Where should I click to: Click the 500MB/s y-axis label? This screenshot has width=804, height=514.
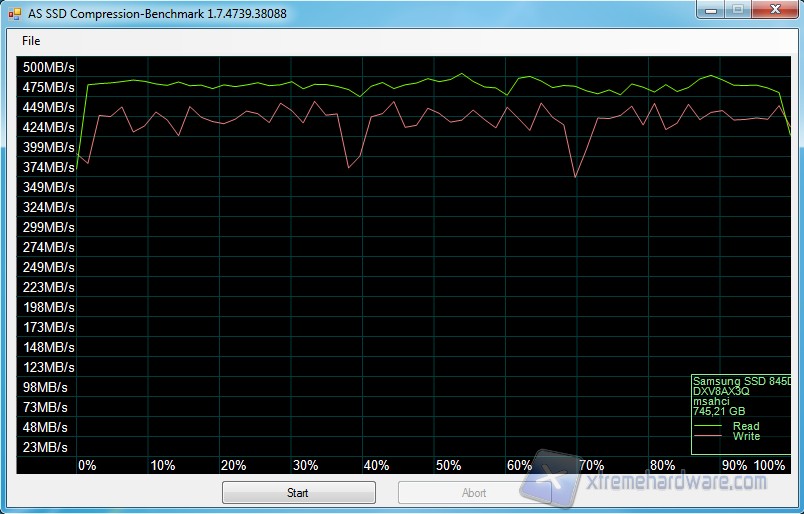click(49, 67)
